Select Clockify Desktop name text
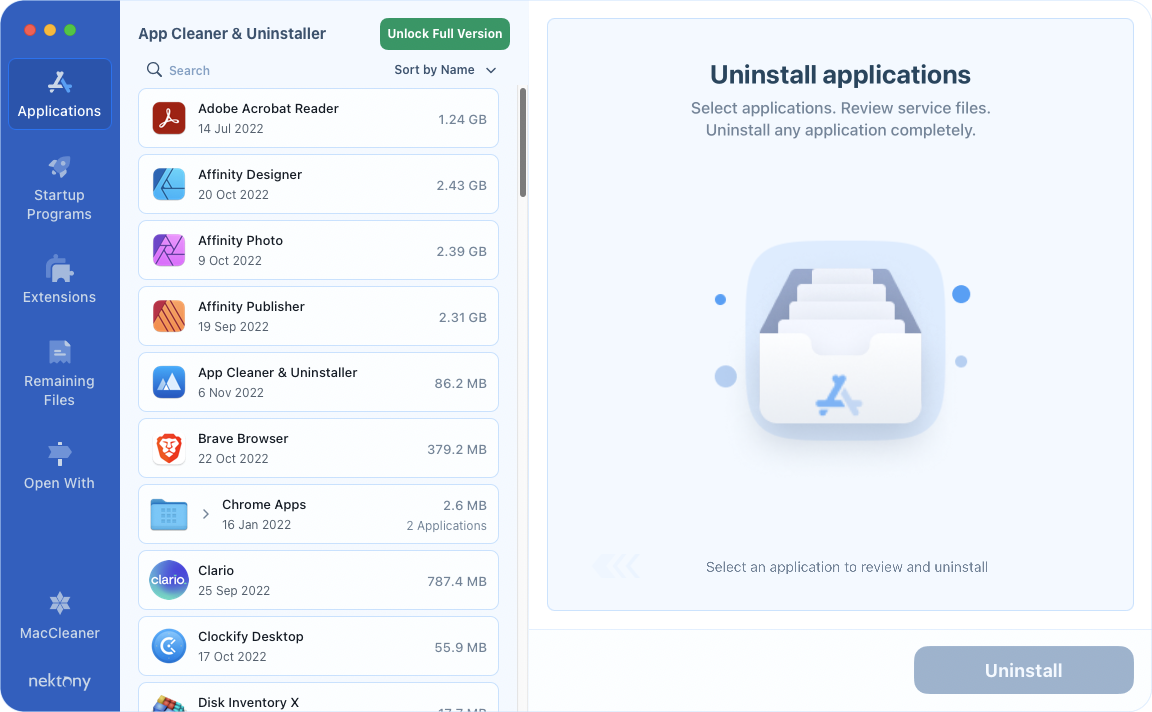 click(x=251, y=637)
